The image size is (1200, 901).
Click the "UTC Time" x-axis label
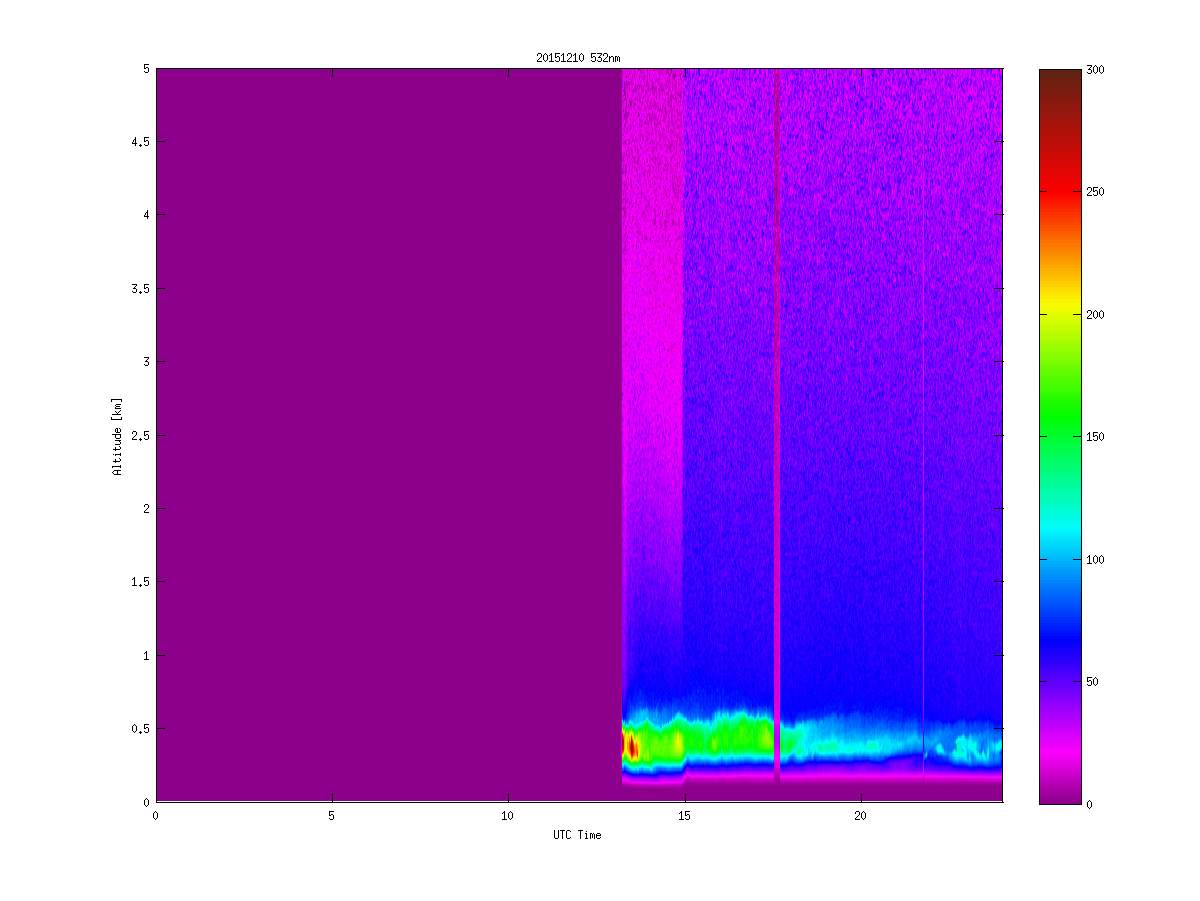[577, 835]
